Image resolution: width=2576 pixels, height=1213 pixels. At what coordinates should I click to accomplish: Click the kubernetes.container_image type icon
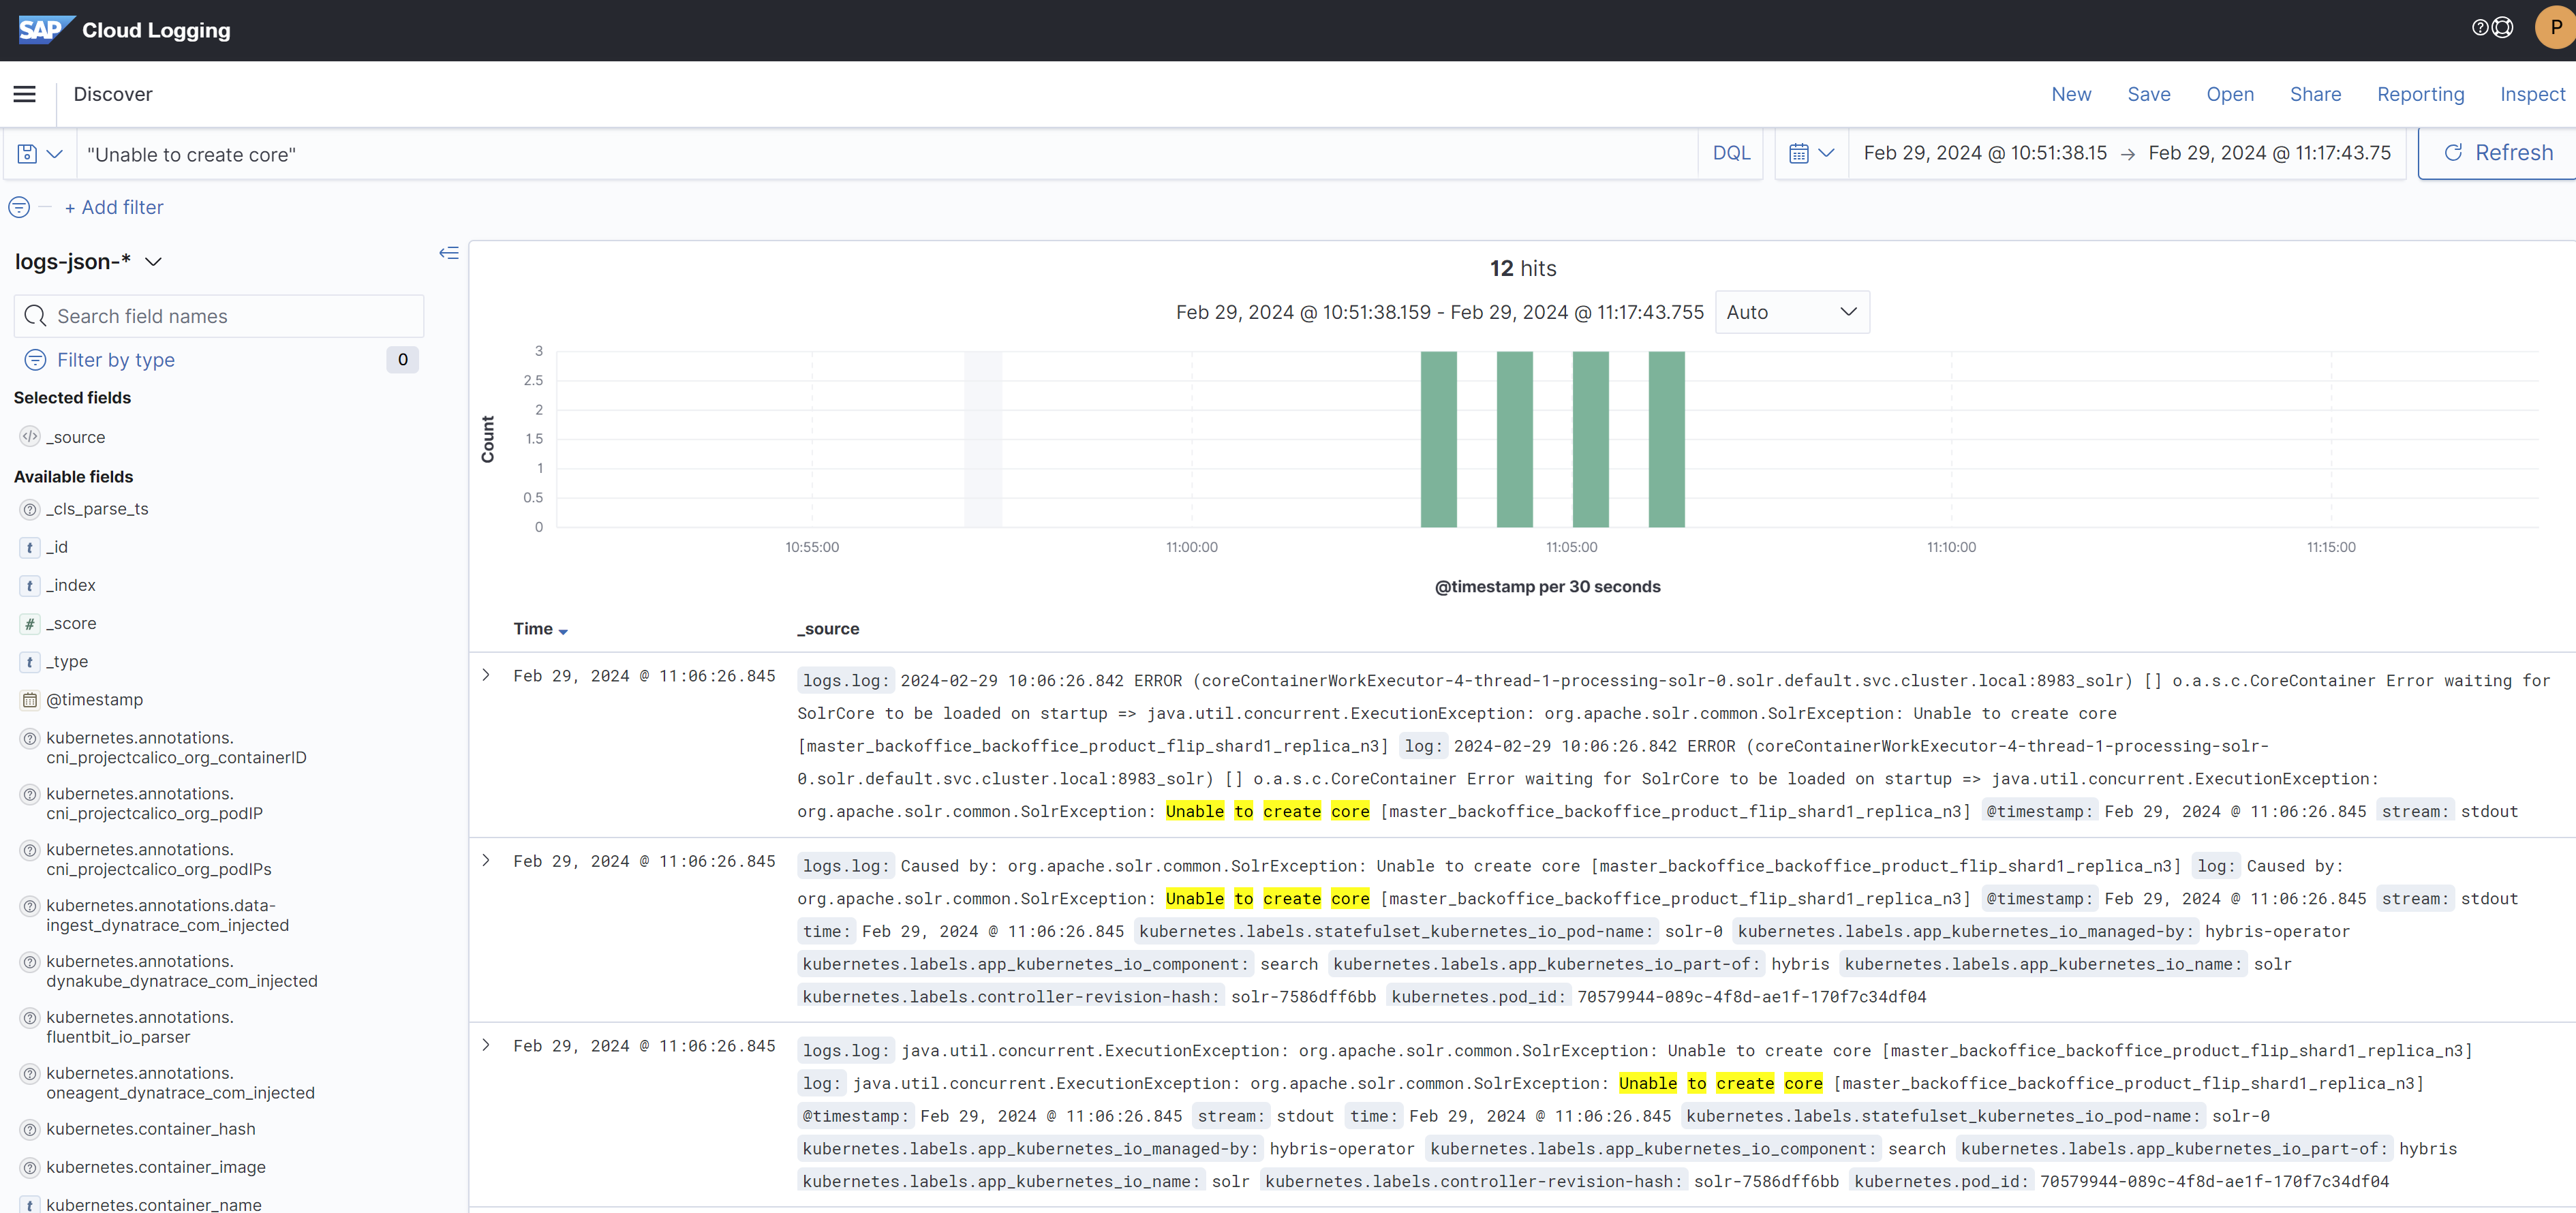30,1167
